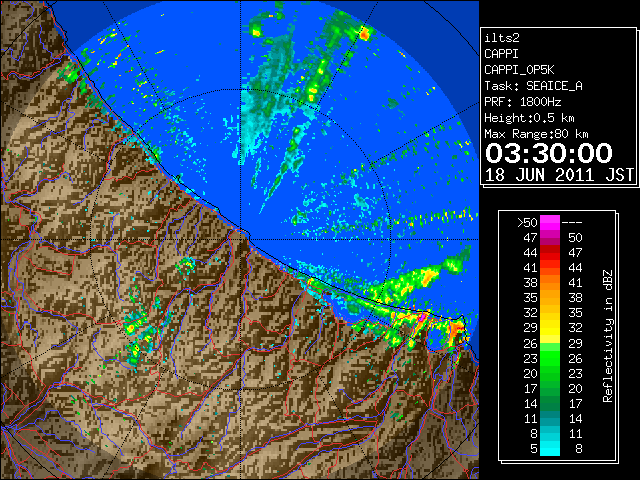Viewport: 640px width, 480px height.
Task: Click the '---' legend entry
Action: coord(572,222)
